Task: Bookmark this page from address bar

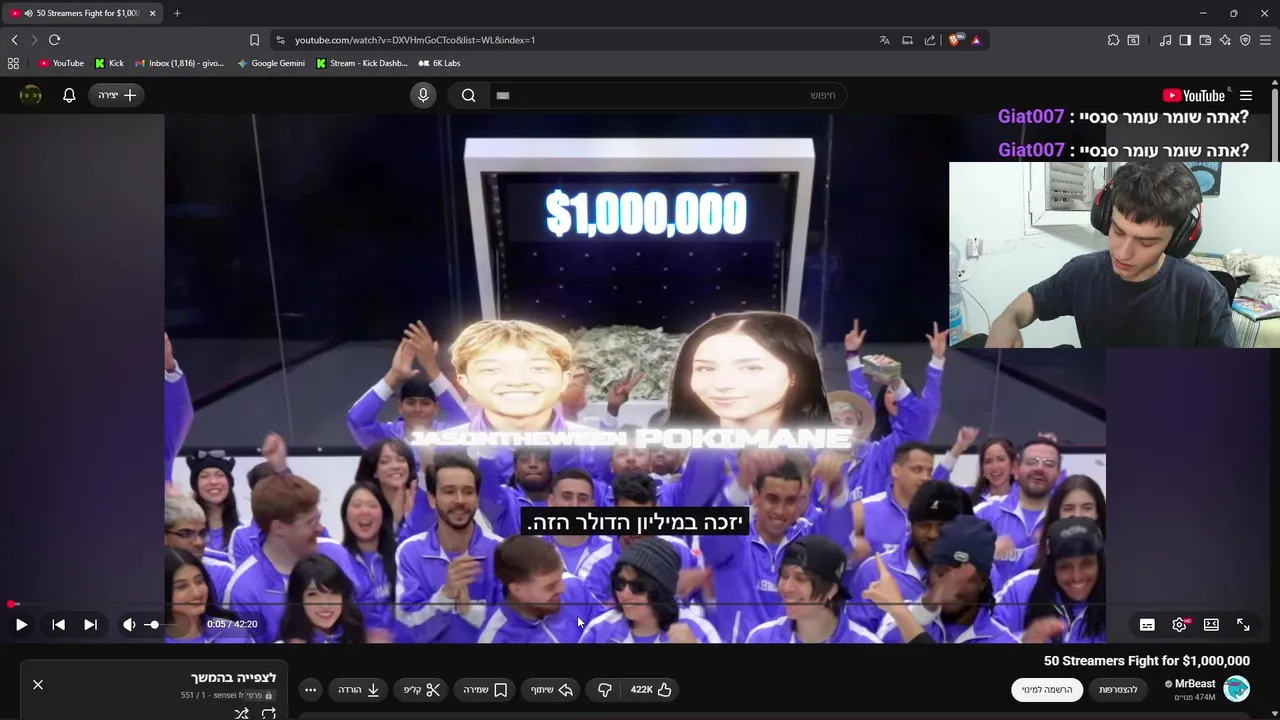Action: [254, 40]
